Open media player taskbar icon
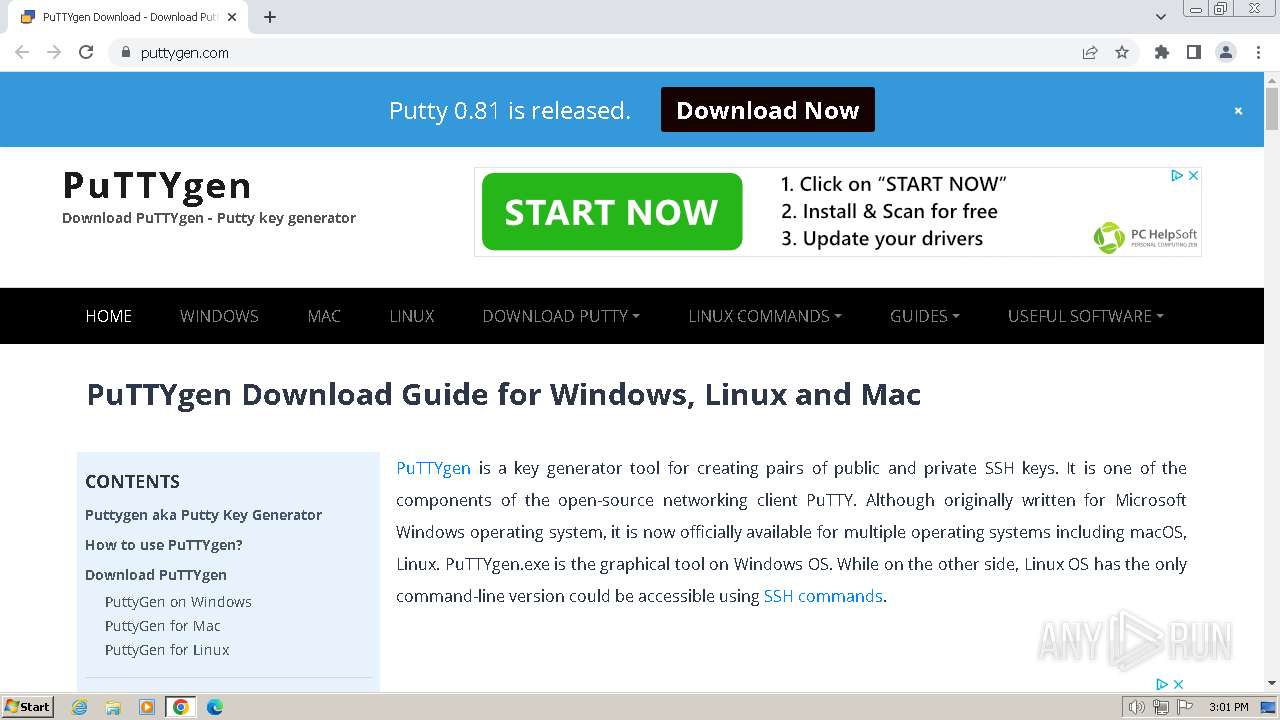This screenshot has height=720, width=1280. point(147,707)
